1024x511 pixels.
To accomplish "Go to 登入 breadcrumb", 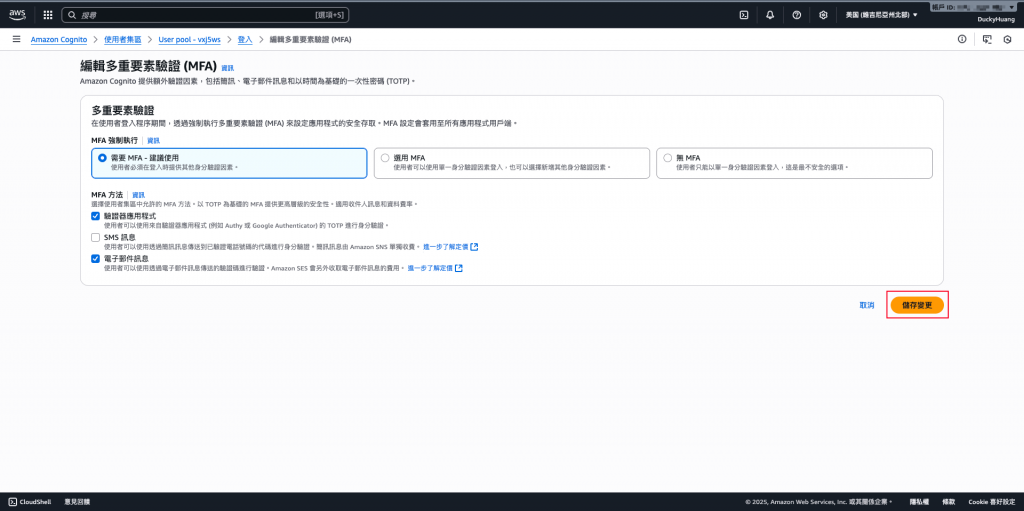I will click(x=245, y=39).
